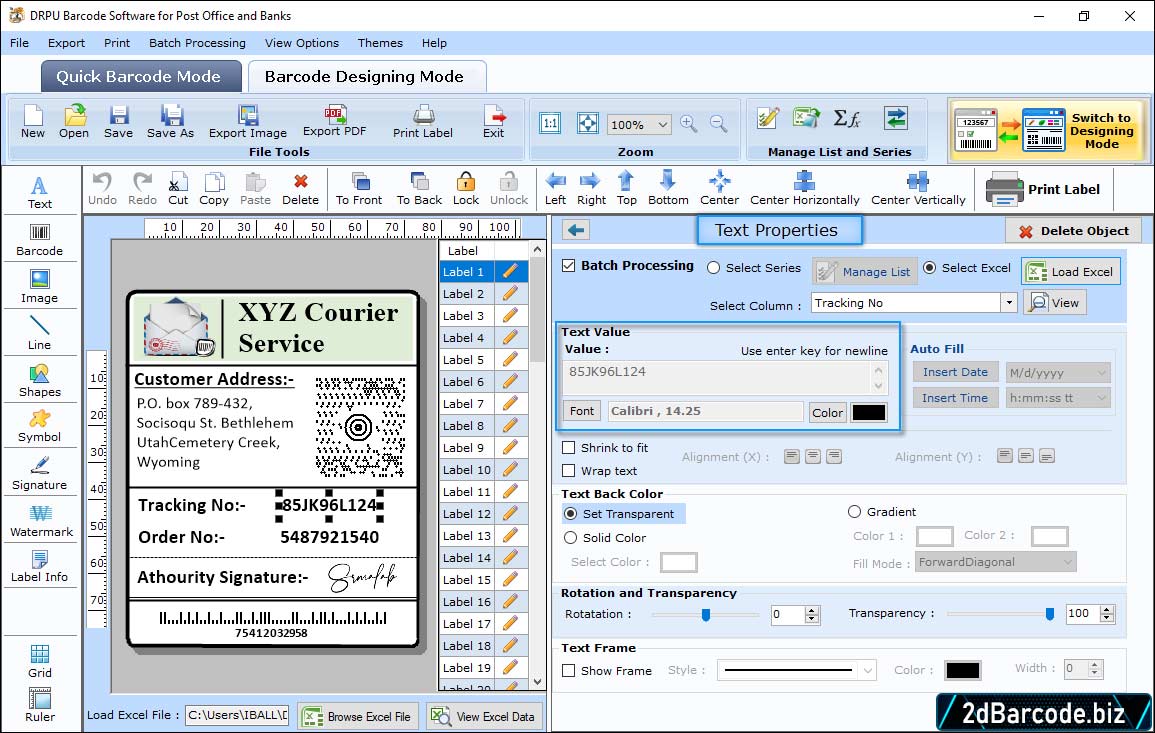Create a New label file

point(32,122)
